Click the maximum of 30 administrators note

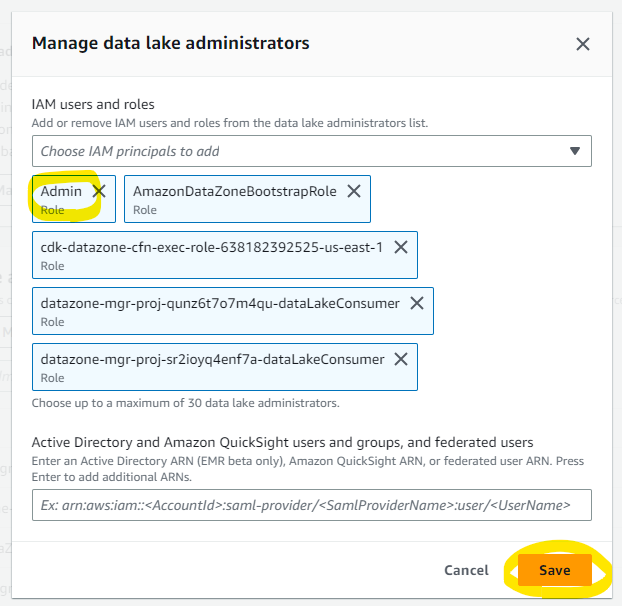click(185, 403)
